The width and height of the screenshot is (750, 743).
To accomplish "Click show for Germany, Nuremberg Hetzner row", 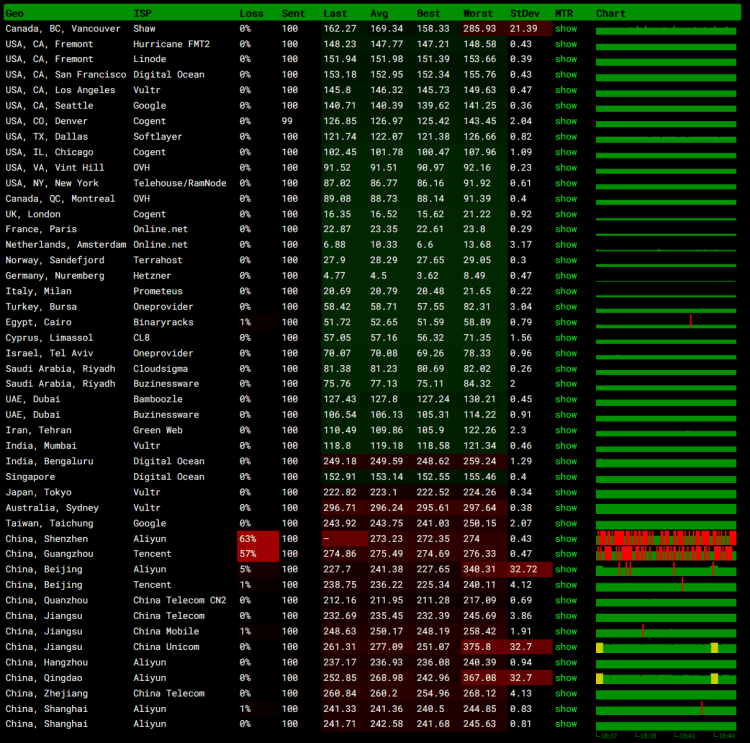I will (566, 276).
